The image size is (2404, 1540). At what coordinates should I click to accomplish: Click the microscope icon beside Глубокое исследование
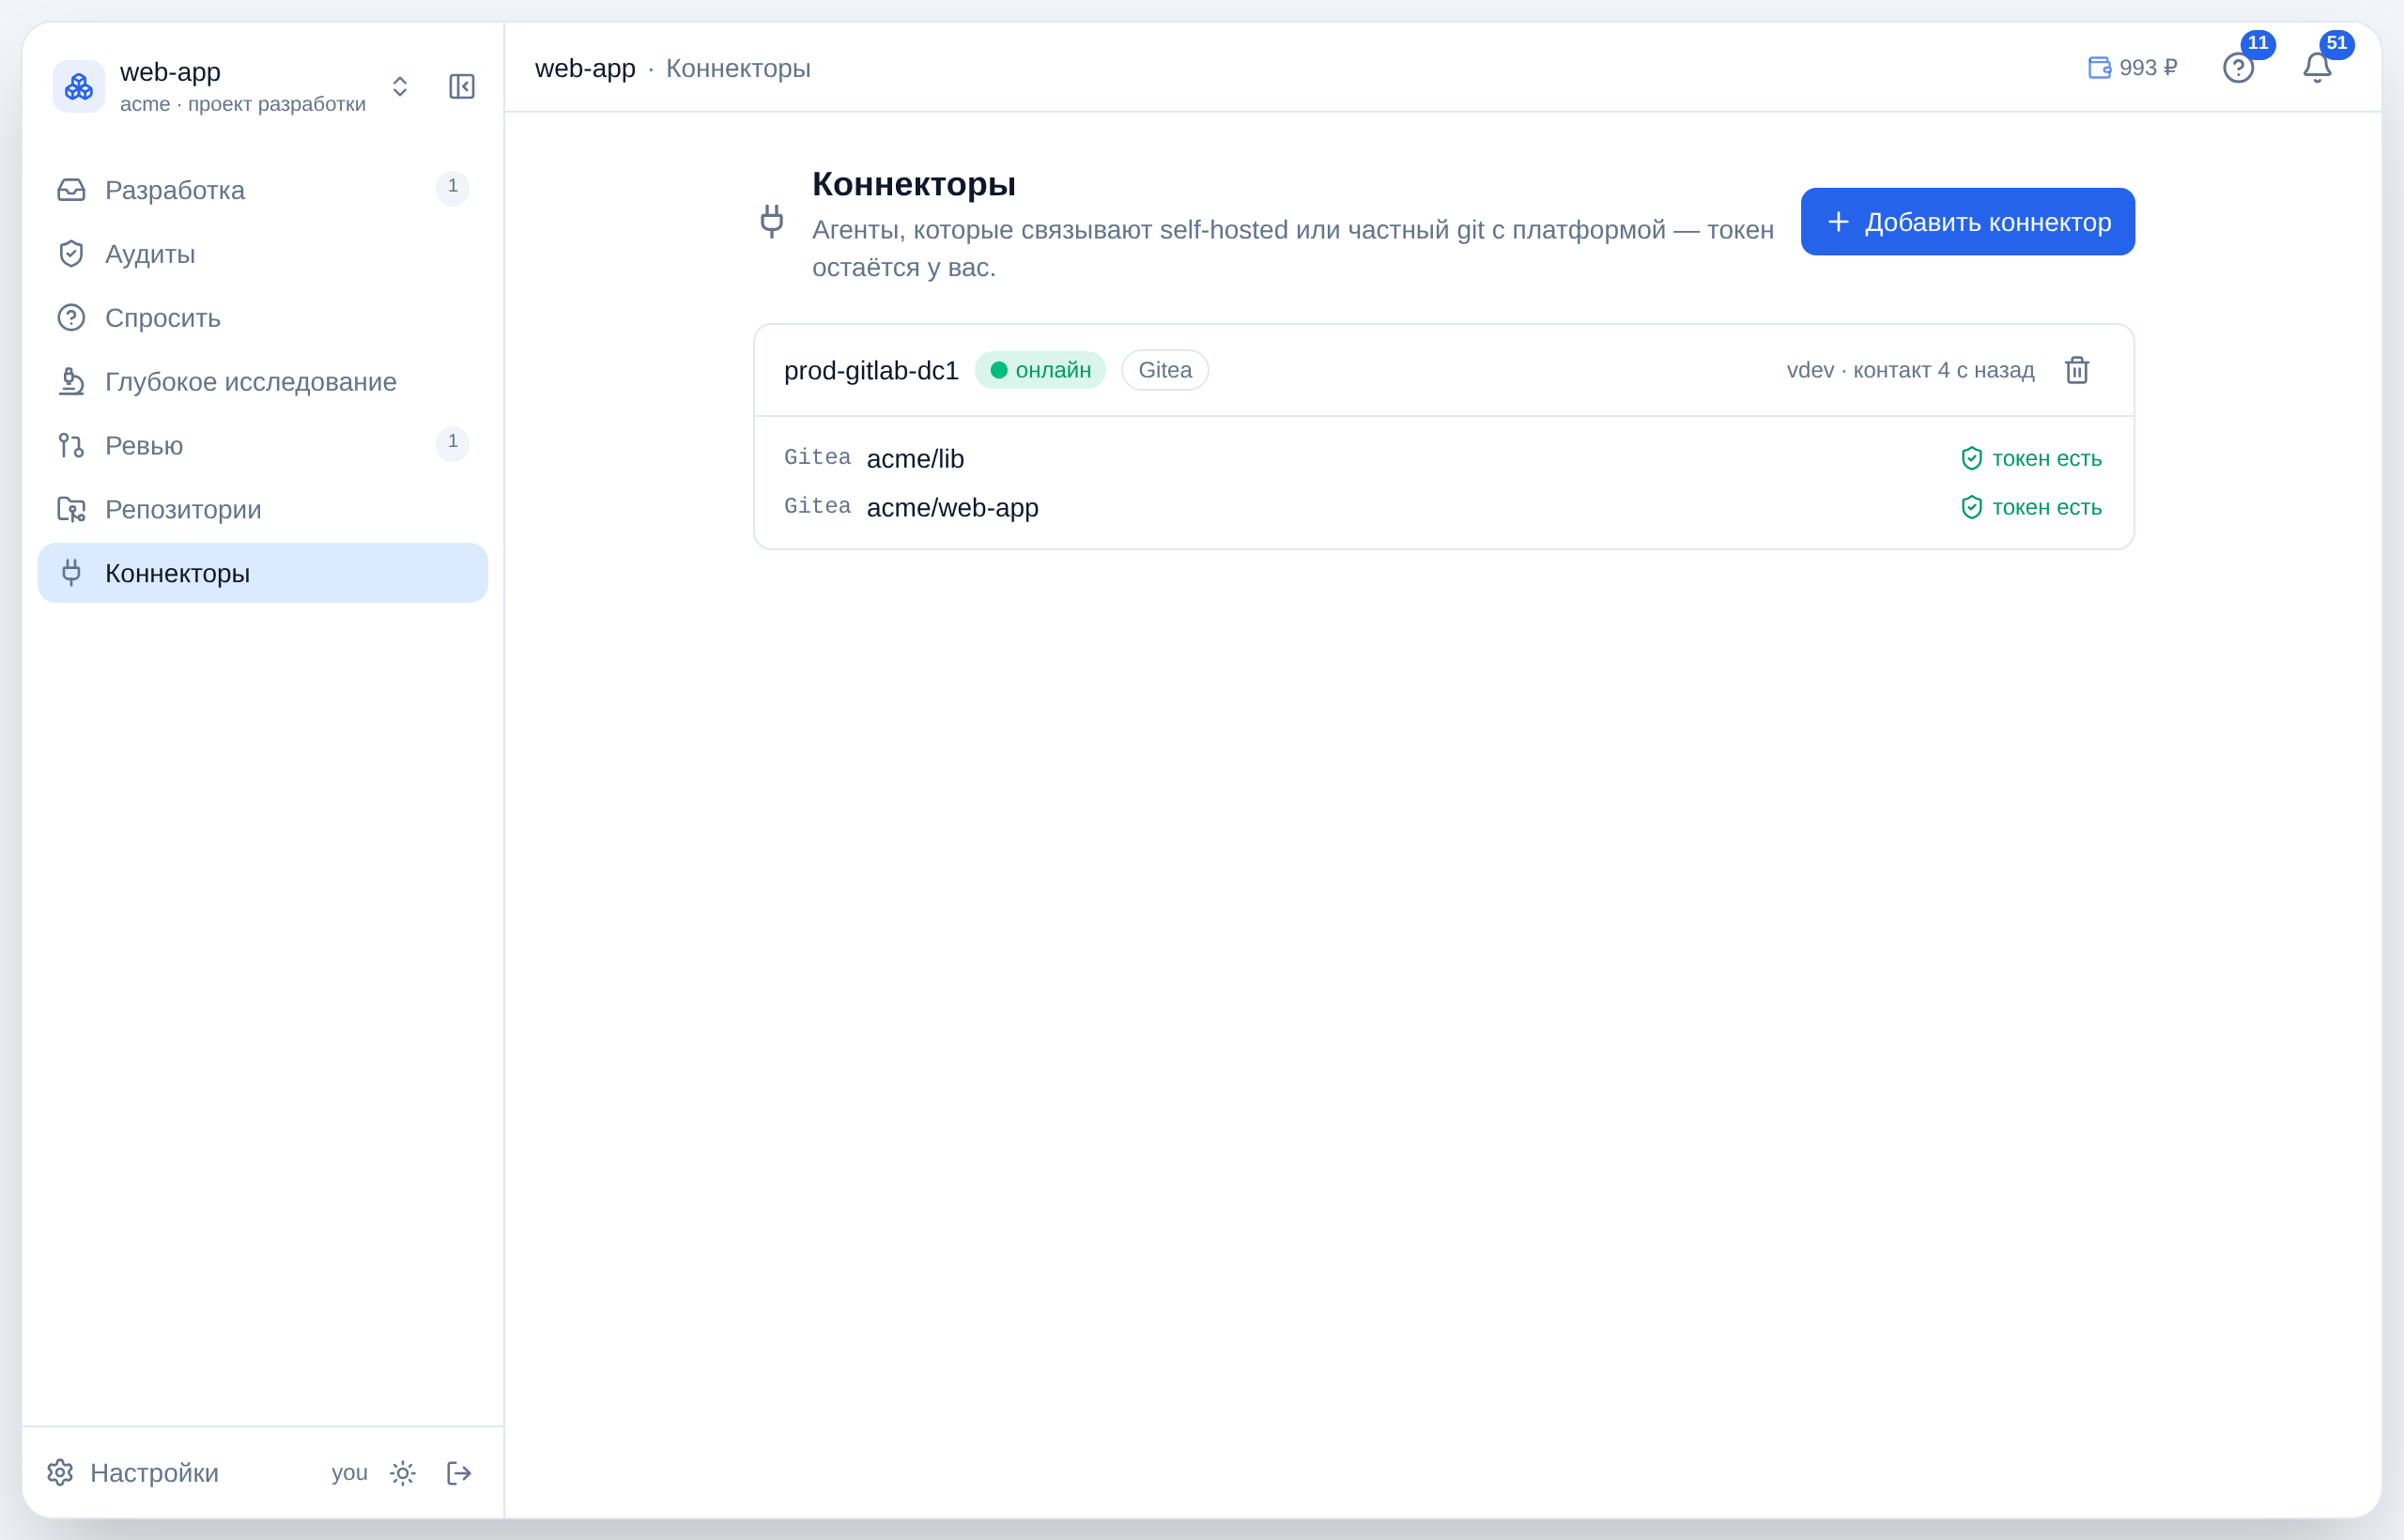tap(71, 382)
